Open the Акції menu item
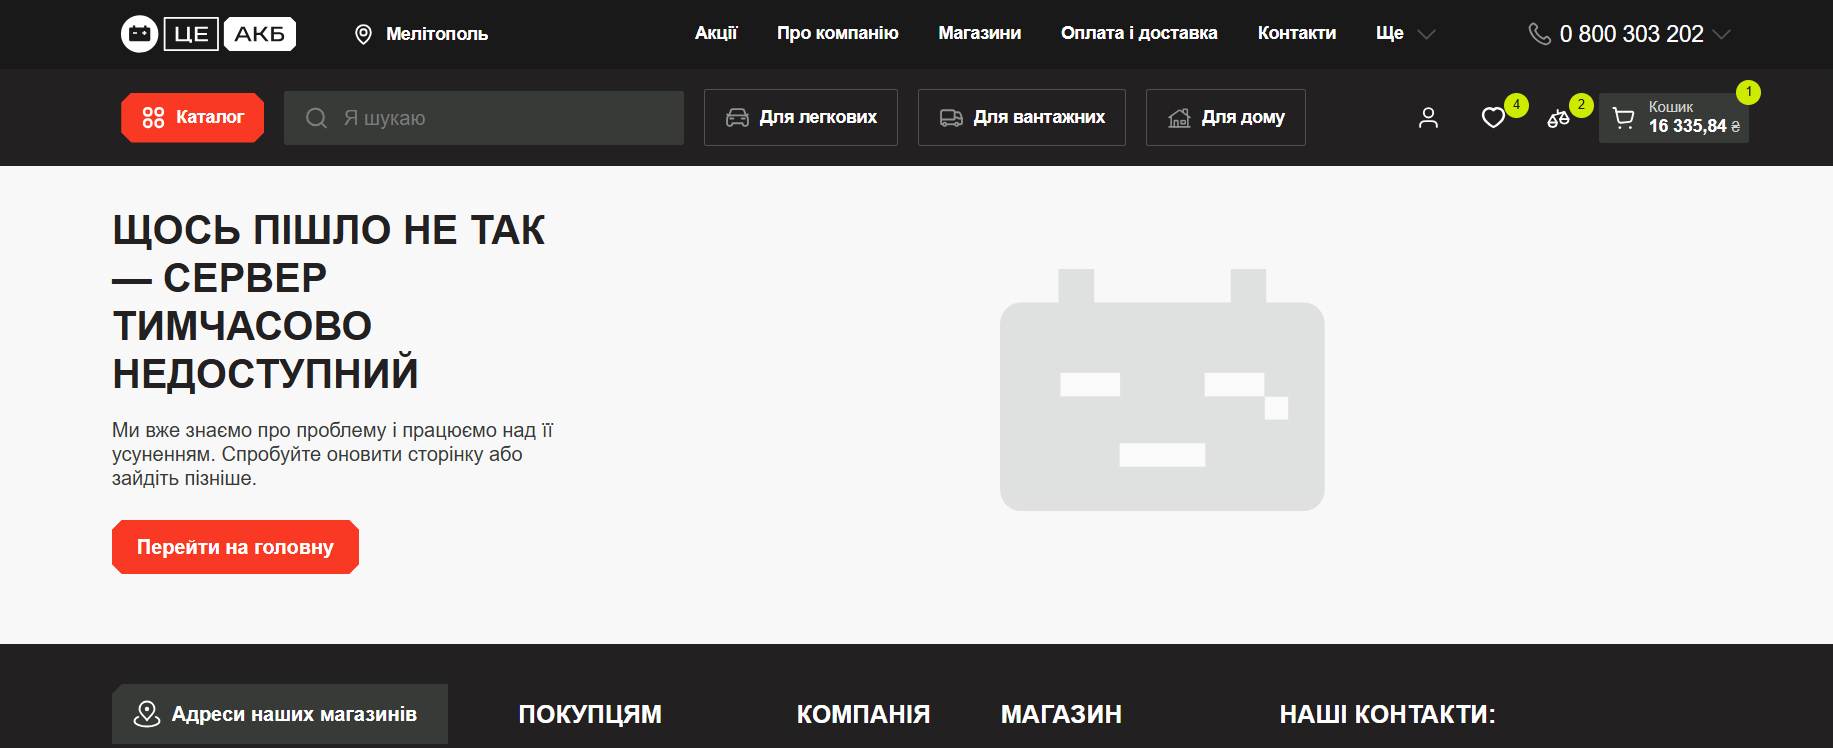Image resolution: width=1833 pixels, height=748 pixels. (716, 33)
